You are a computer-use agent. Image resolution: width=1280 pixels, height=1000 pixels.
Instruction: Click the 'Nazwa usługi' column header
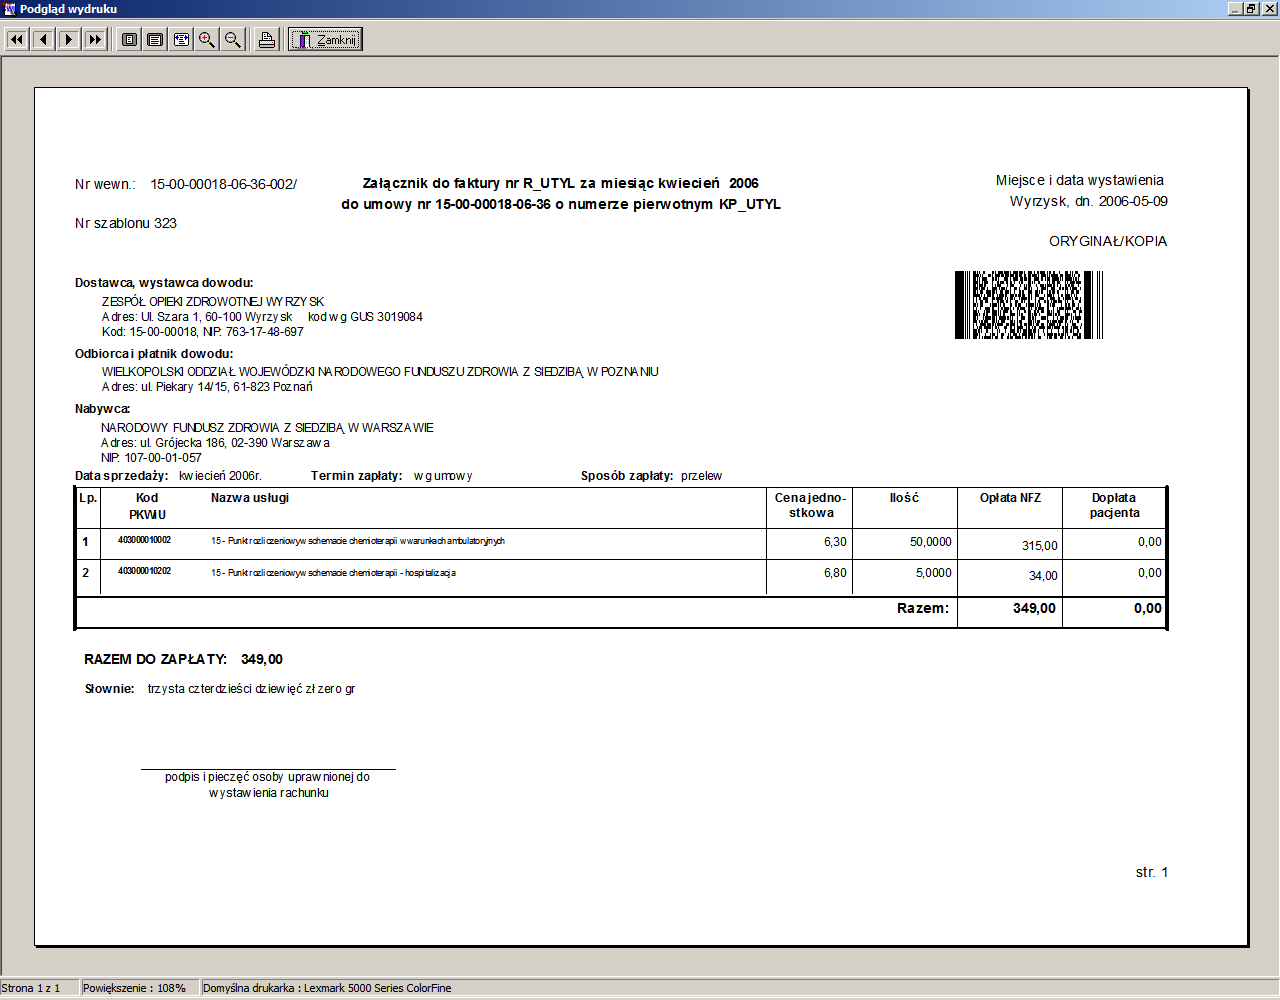click(x=250, y=497)
